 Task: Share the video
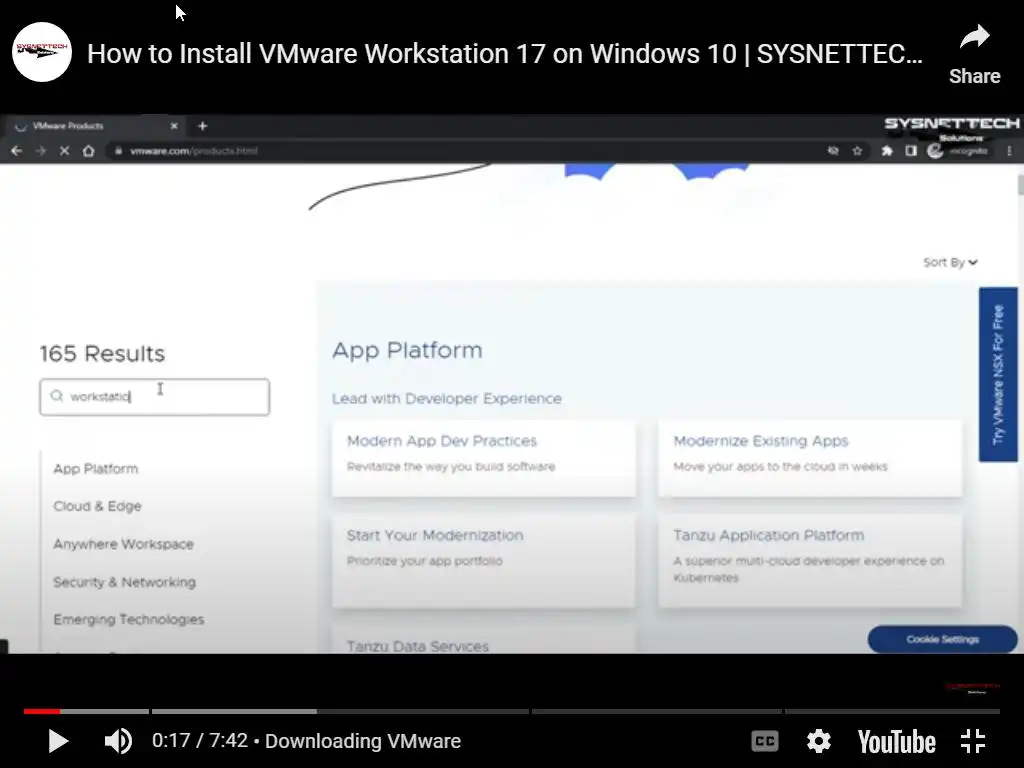click(x=974, y=56)
